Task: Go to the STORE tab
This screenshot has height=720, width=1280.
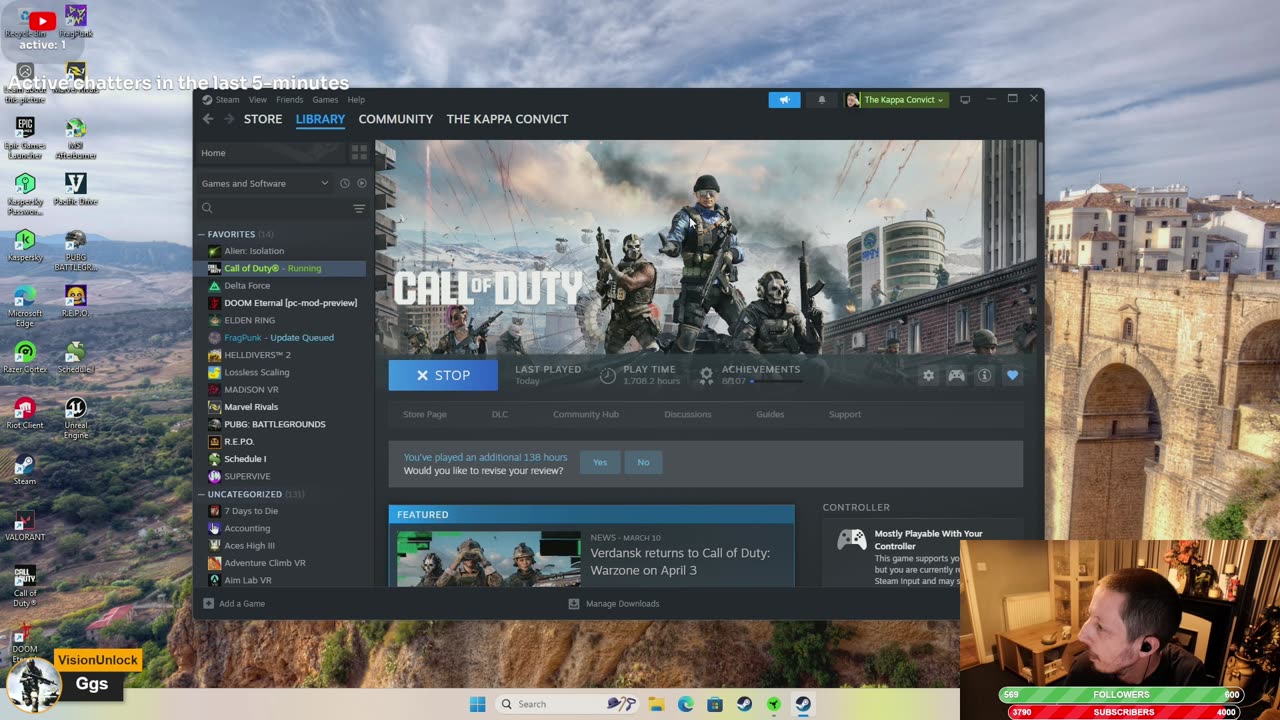Action: click(x=263, y=119)
